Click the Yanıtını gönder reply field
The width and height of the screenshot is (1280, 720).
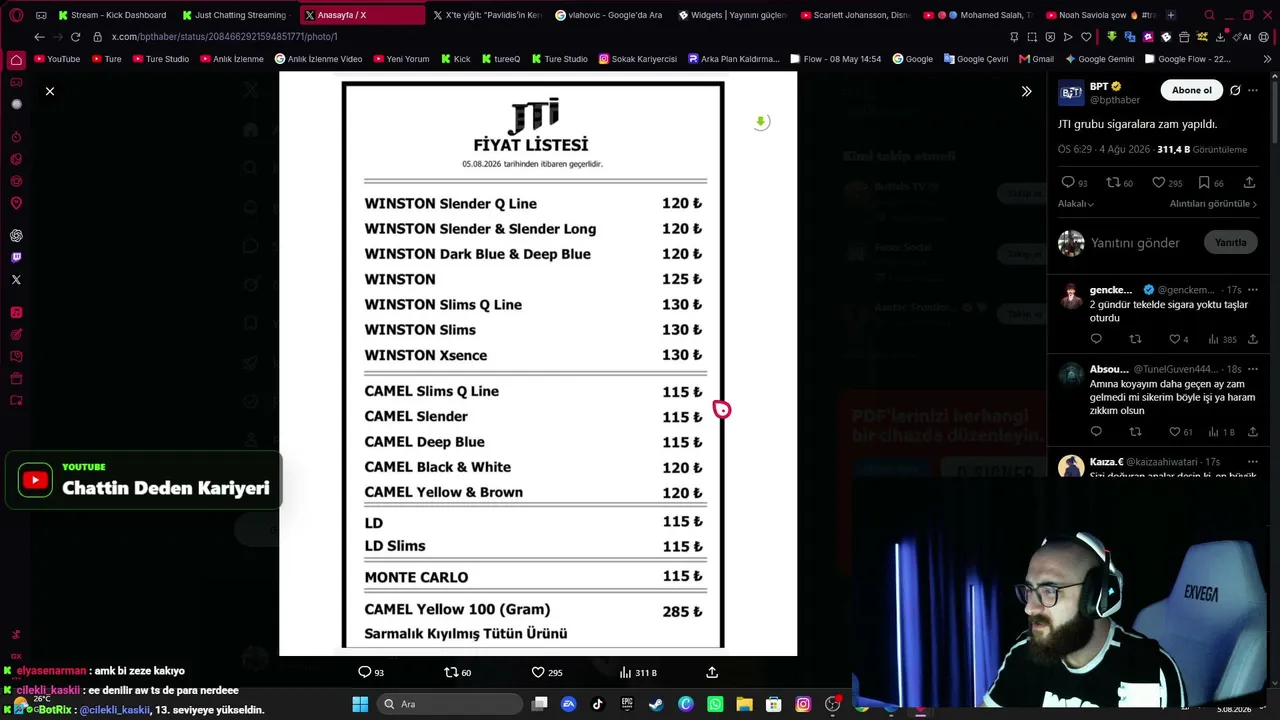(1135, 243)
